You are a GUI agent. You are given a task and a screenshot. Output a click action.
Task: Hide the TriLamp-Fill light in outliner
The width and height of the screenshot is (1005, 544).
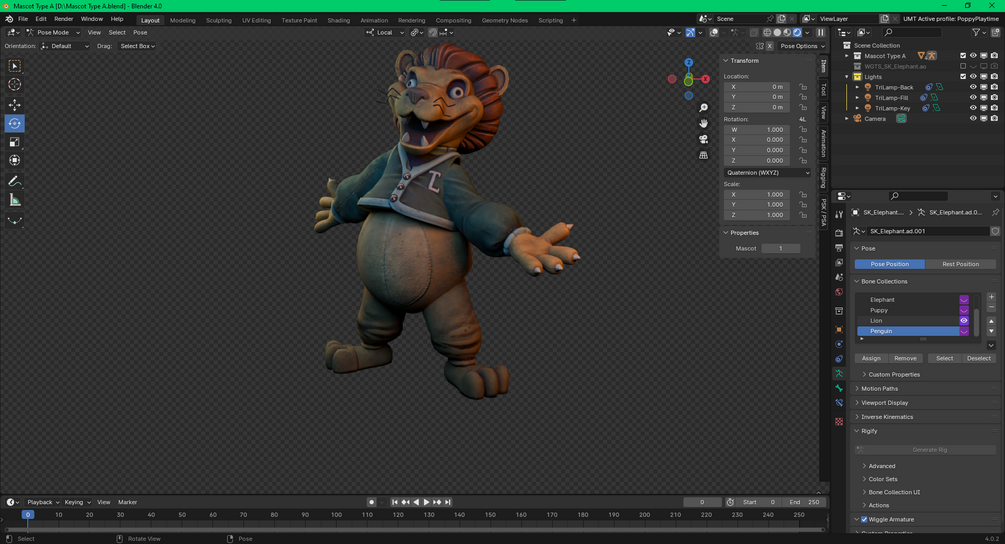(x=973, y=97)
